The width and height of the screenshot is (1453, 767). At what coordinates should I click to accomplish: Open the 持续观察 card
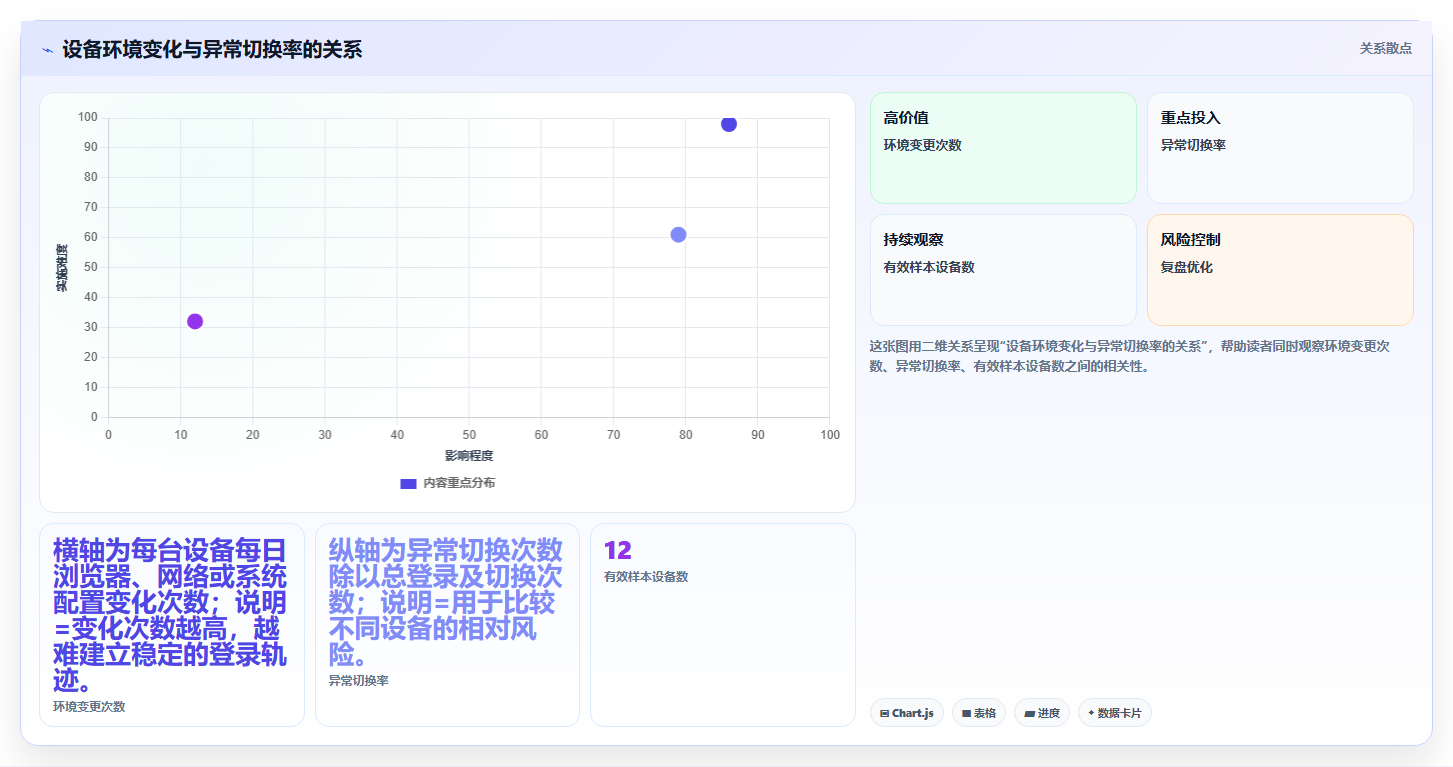(x=1003, y=270)
